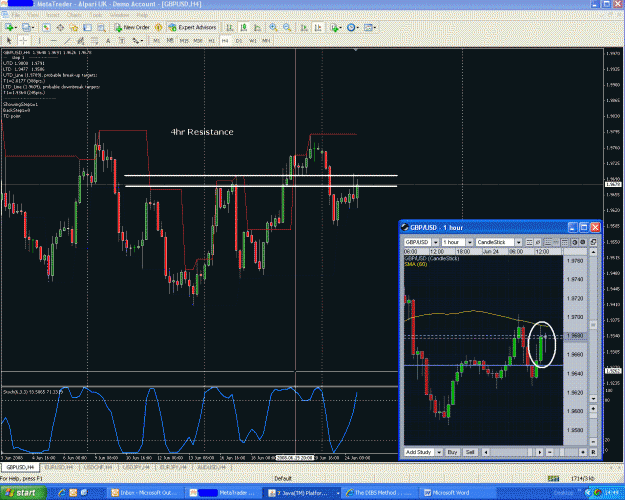625x500 pixels.
Task: Switch timeframe to H1
Action: [x=211, y=40]
